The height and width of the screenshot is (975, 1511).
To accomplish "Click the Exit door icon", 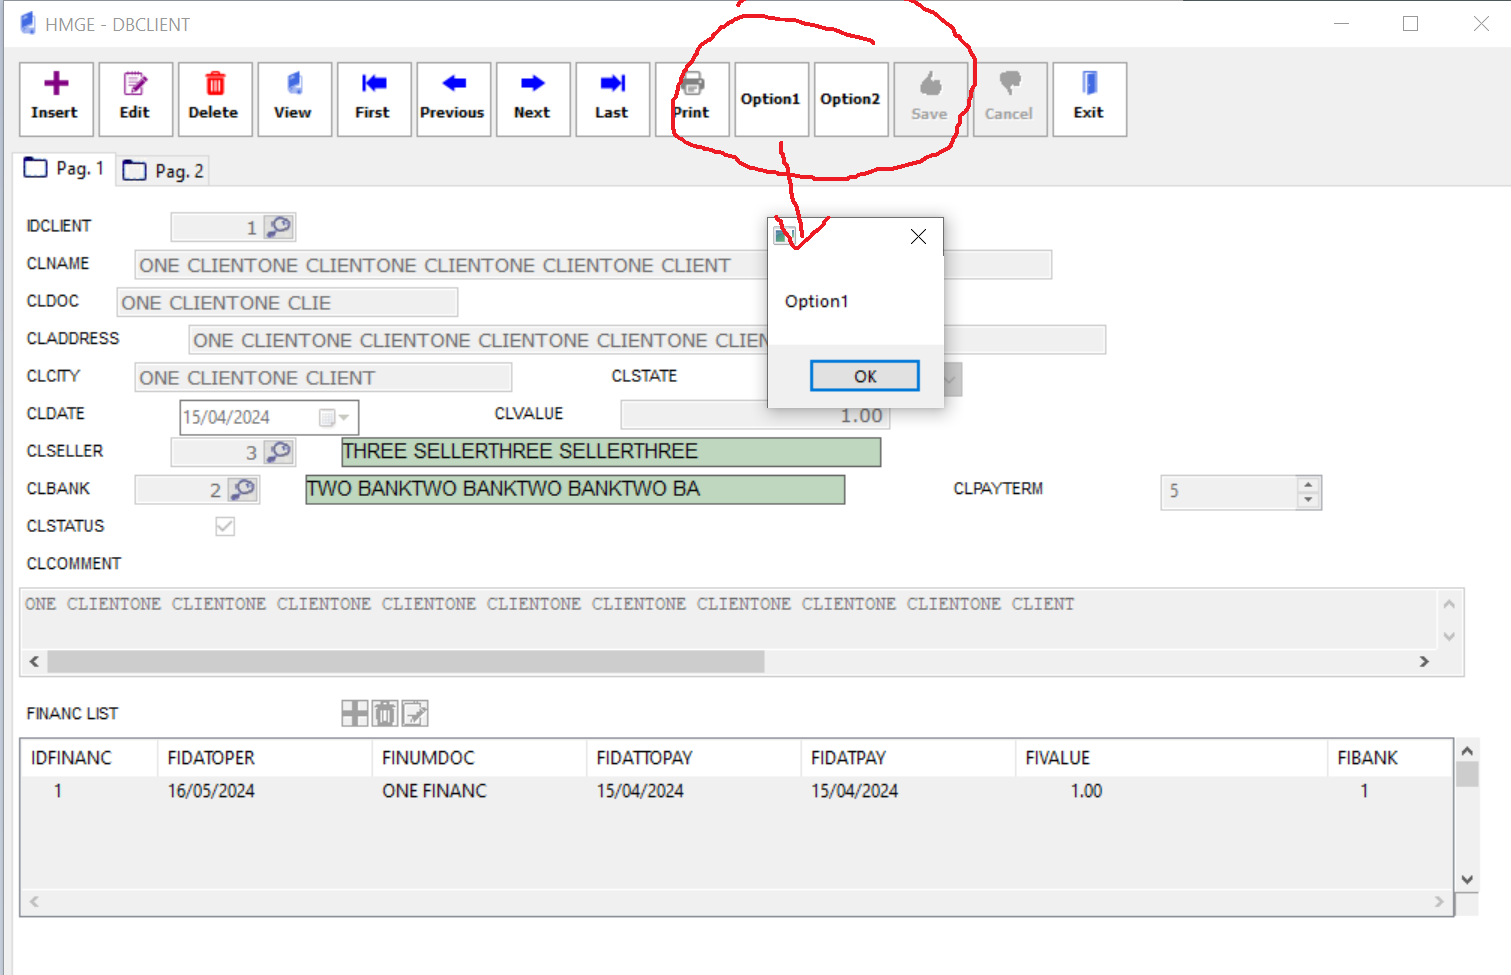I will click(x=1089, y=98).
